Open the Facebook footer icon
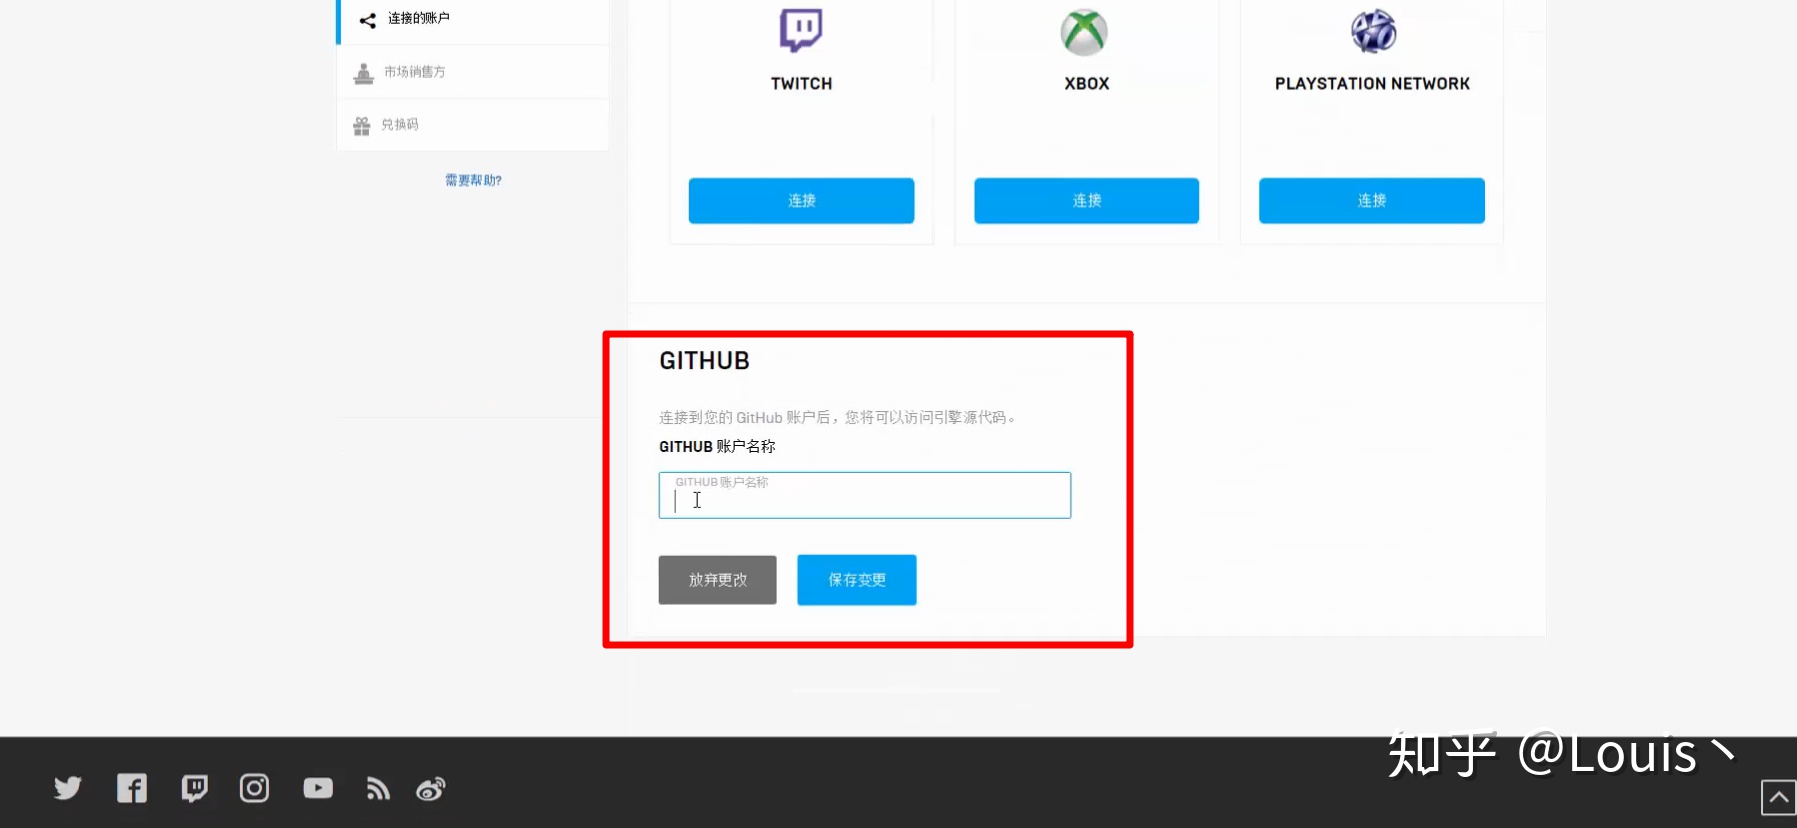This screenshot has width=1797, height=828. point(132,788)
